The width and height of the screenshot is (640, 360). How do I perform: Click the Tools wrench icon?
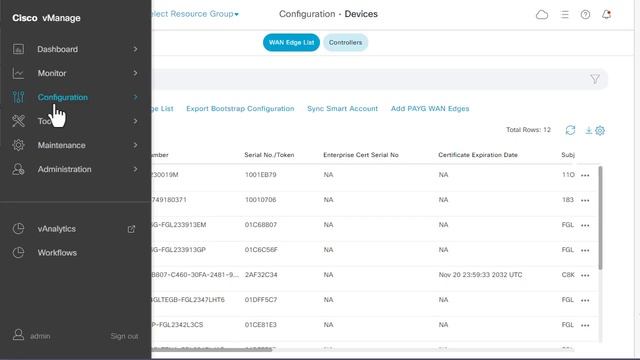pos(18,121)
